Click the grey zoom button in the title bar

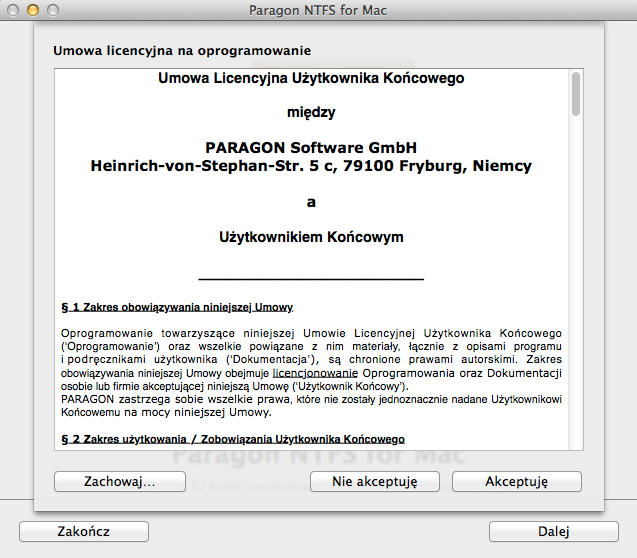53,10
